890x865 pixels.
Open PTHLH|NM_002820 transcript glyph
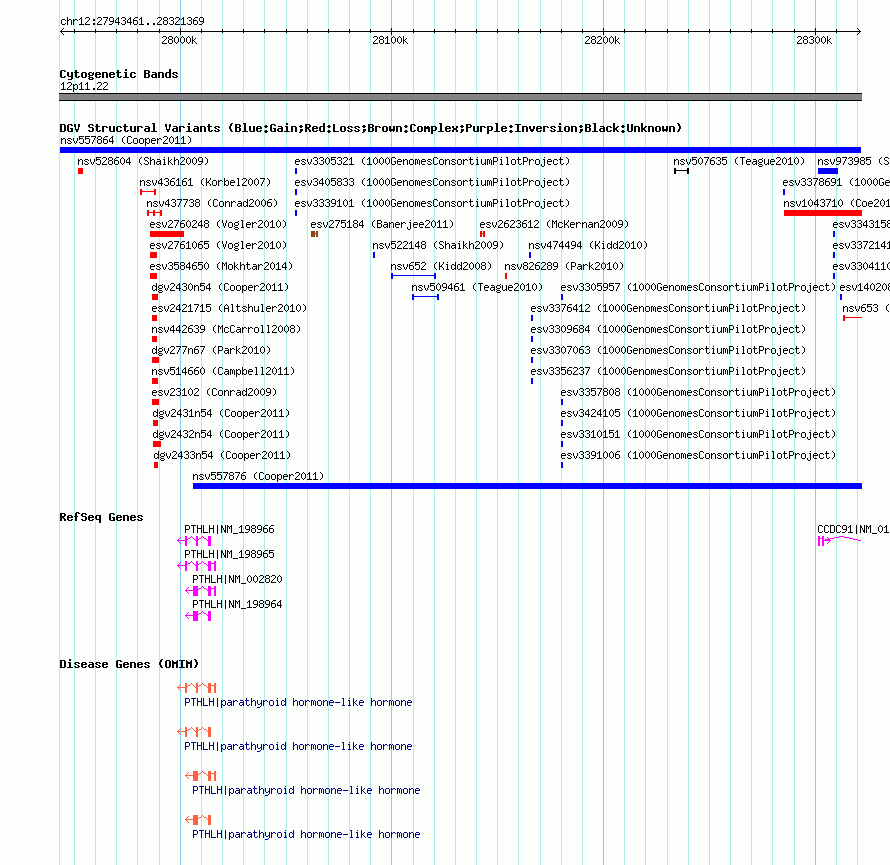[x=200, y=591]
